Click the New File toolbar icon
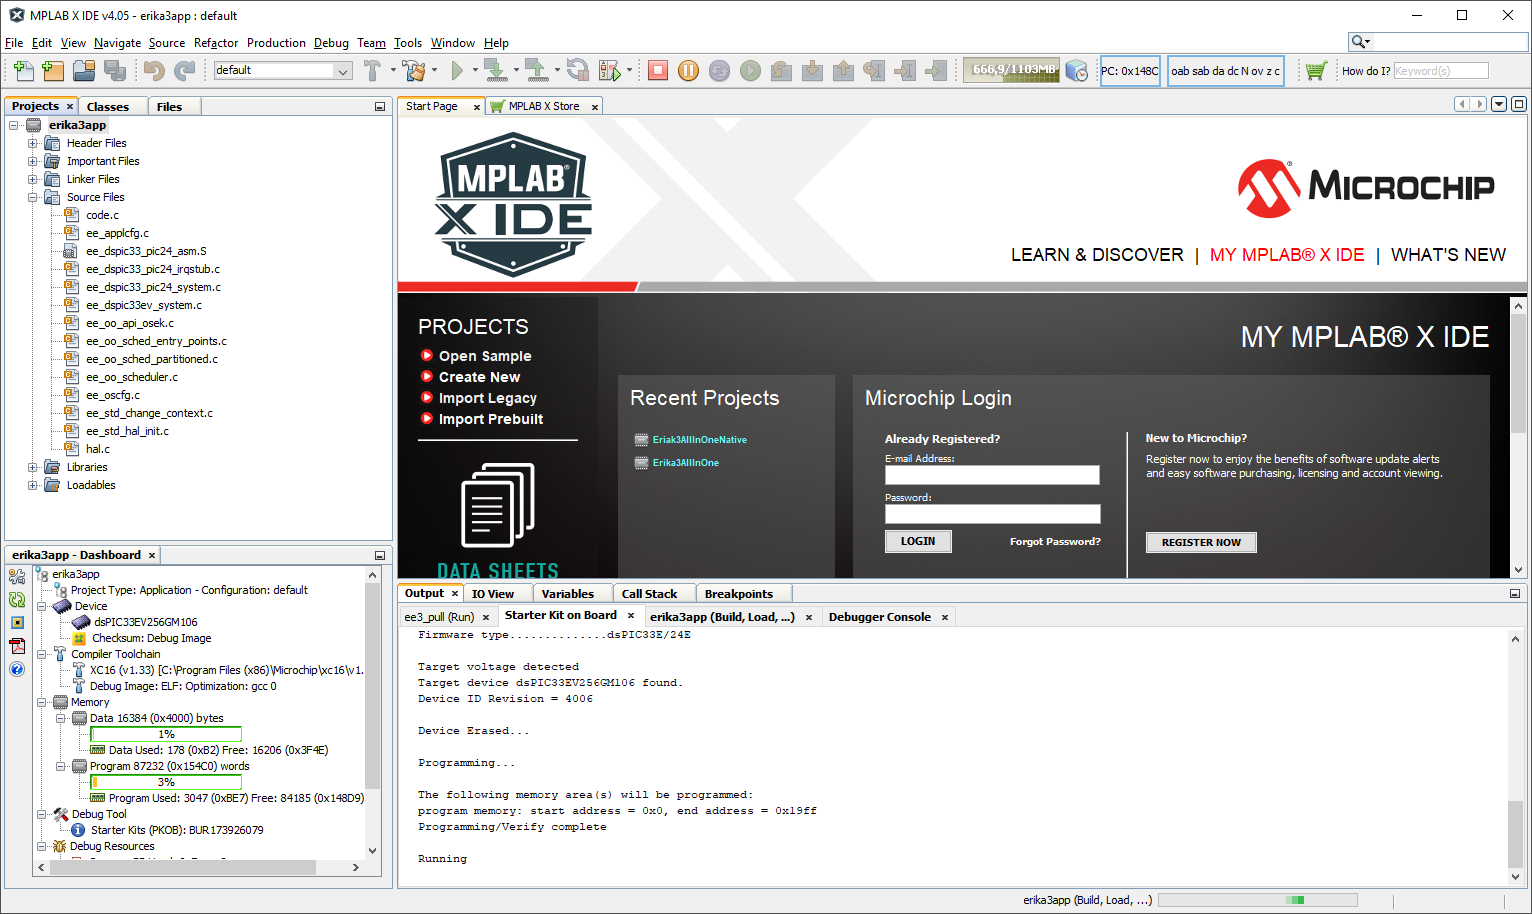 click(x=23, y=70)
